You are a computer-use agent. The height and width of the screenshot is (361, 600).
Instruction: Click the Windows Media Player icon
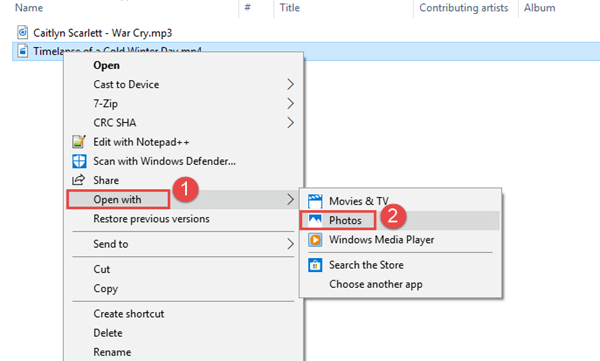315,240
